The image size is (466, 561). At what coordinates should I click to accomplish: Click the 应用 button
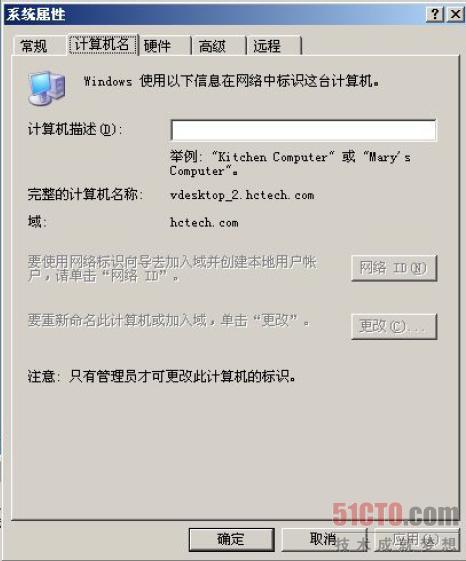(x=416, y=539)
